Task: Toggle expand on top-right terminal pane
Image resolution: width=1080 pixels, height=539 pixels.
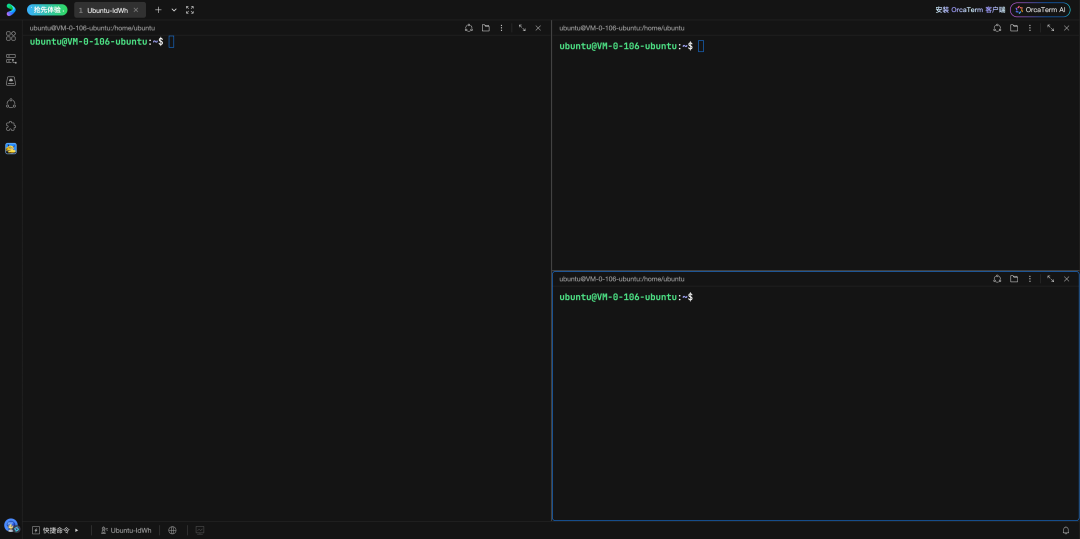Action: pos(1050,28)
